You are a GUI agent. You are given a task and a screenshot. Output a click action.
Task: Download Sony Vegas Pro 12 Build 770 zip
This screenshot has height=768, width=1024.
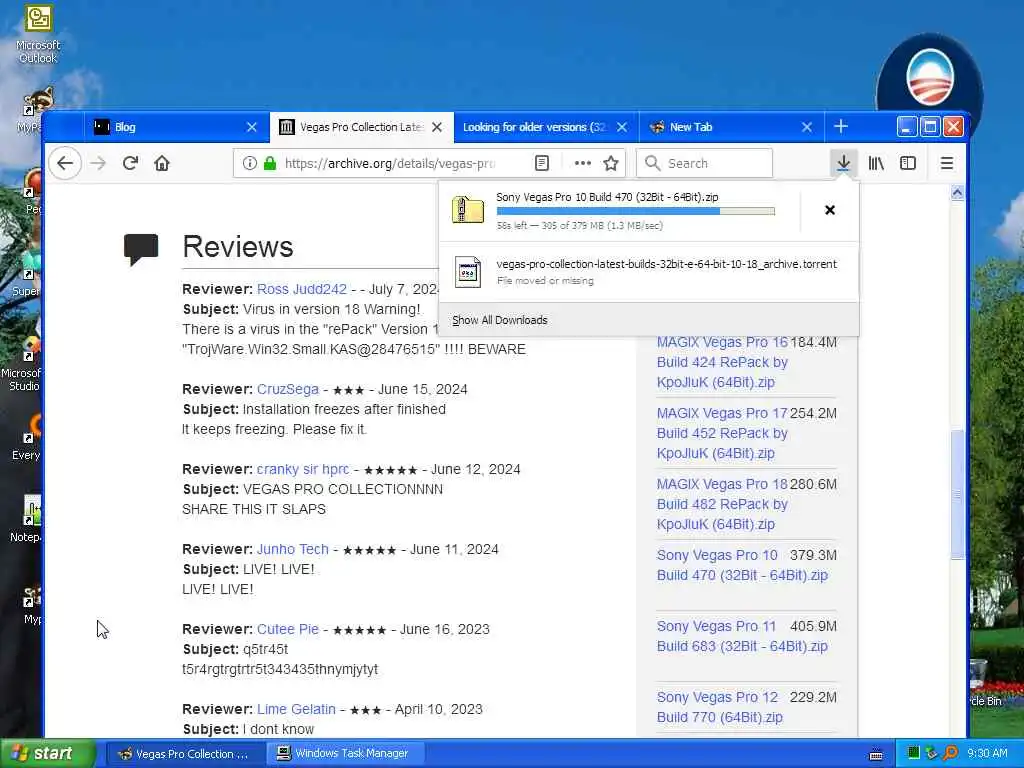point(720,707)
